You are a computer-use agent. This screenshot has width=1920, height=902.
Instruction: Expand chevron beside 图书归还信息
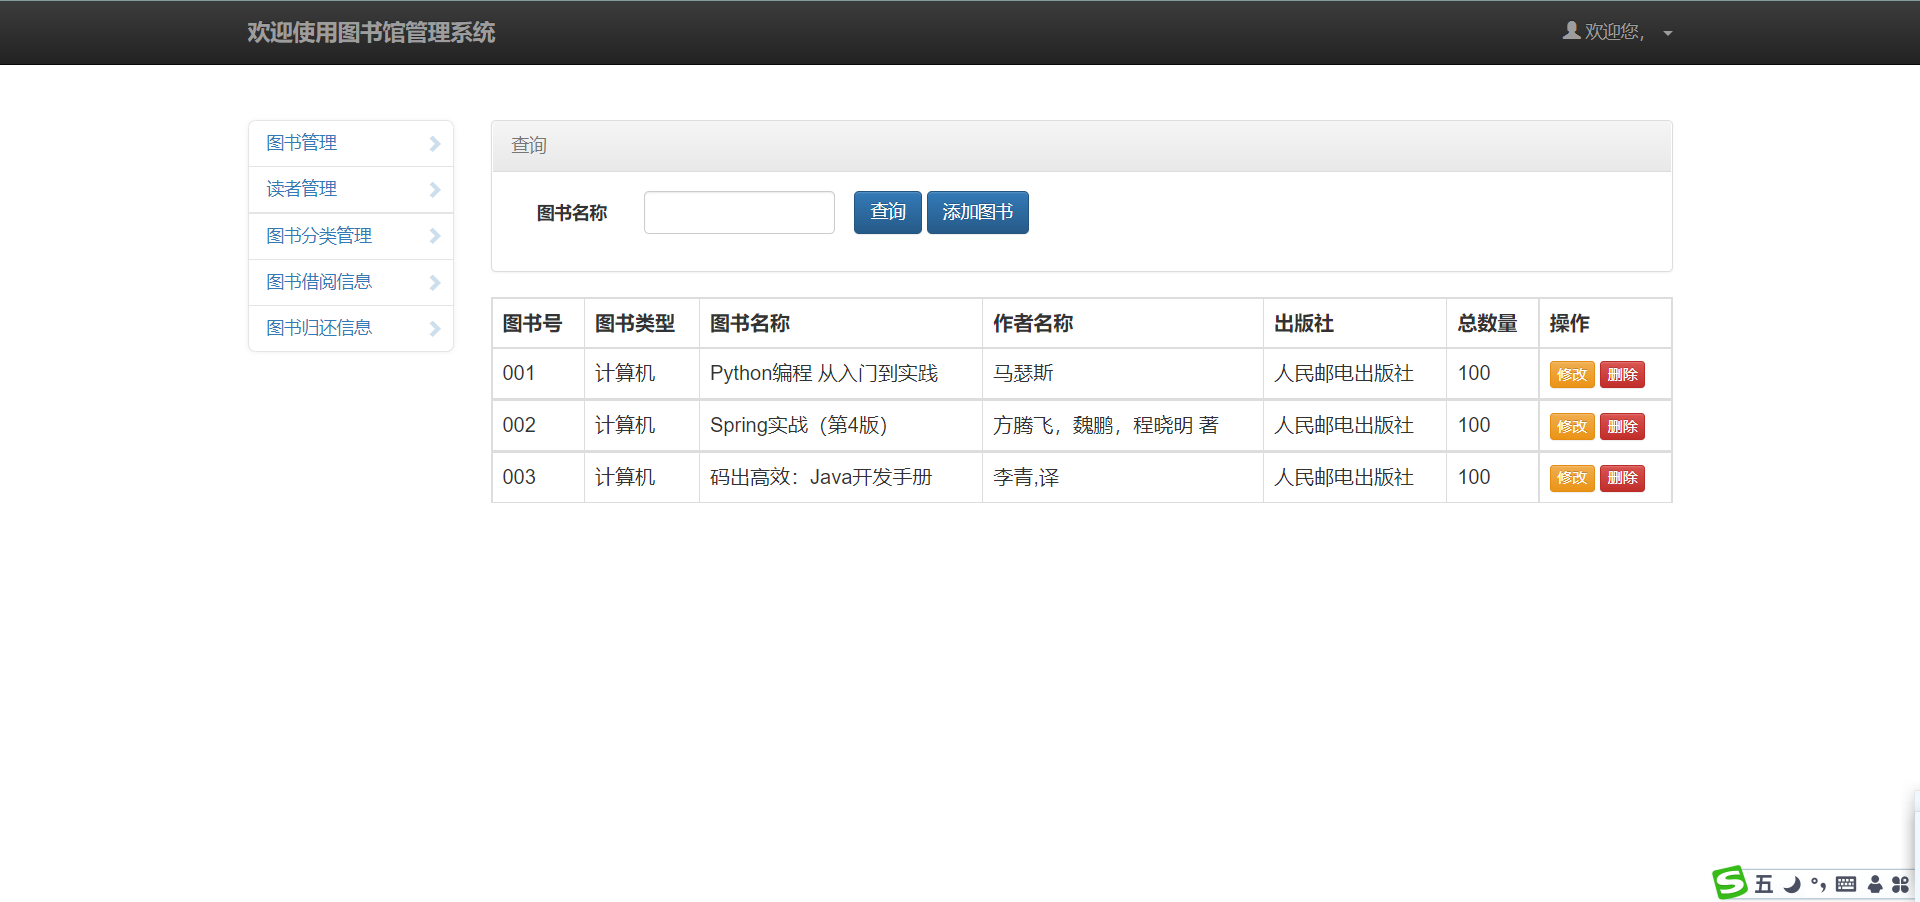[x=435, y=328]
